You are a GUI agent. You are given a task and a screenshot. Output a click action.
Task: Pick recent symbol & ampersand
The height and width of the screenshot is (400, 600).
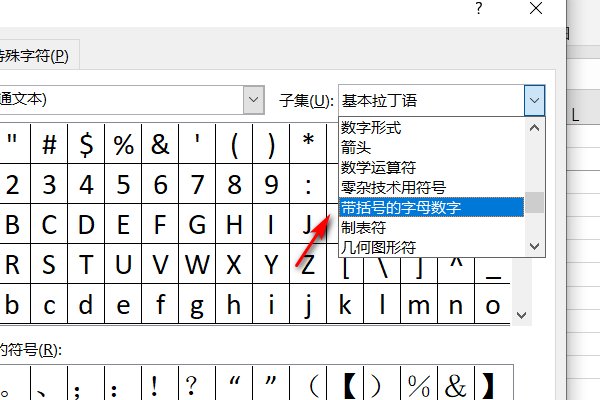[456, 383]
